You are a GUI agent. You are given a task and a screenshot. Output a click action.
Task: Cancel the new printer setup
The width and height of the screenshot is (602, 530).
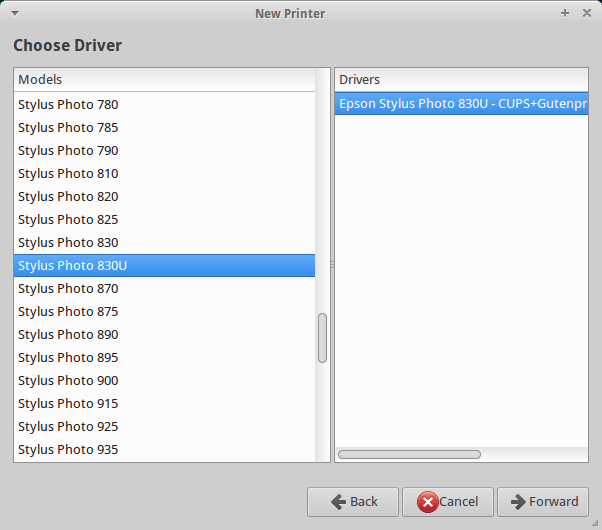(x=448, y=502)
